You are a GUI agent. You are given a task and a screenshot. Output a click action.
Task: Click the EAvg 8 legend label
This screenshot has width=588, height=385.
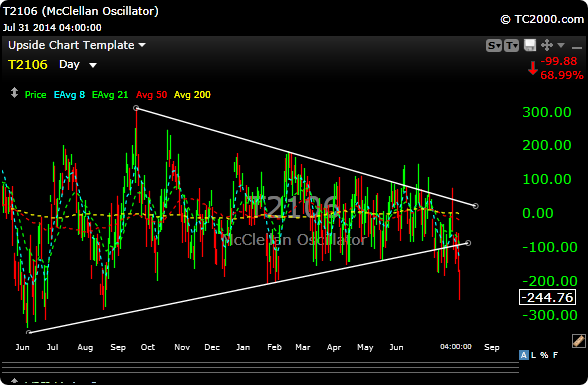click(69, 94)
